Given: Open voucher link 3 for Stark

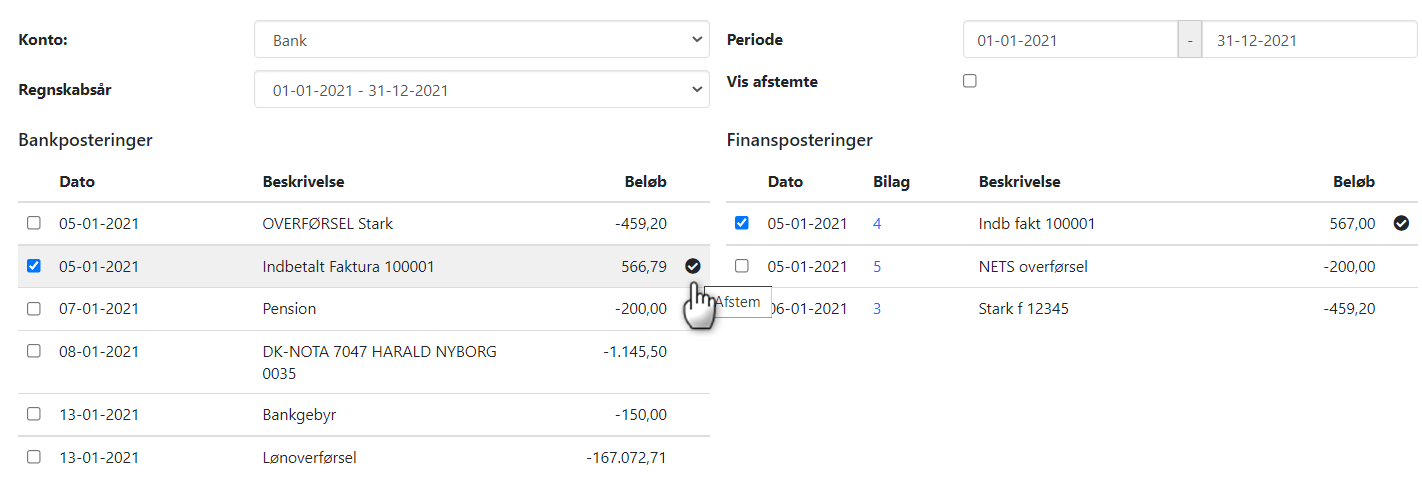Looking at the screenshot, I should pos(877,309).
